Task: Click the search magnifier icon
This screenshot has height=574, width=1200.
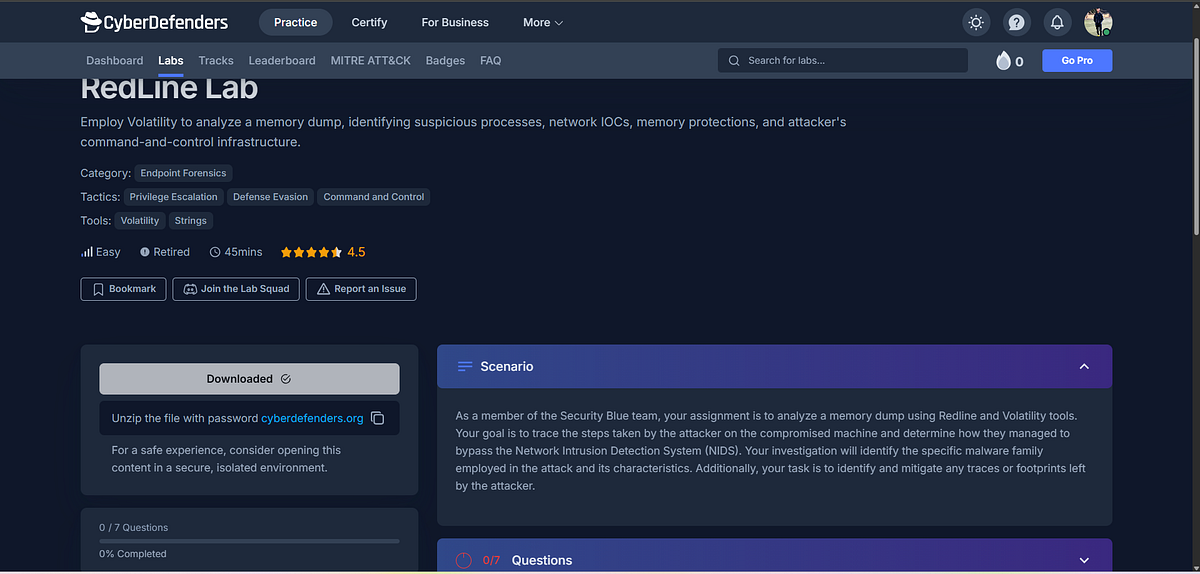Action: point(735,61)
